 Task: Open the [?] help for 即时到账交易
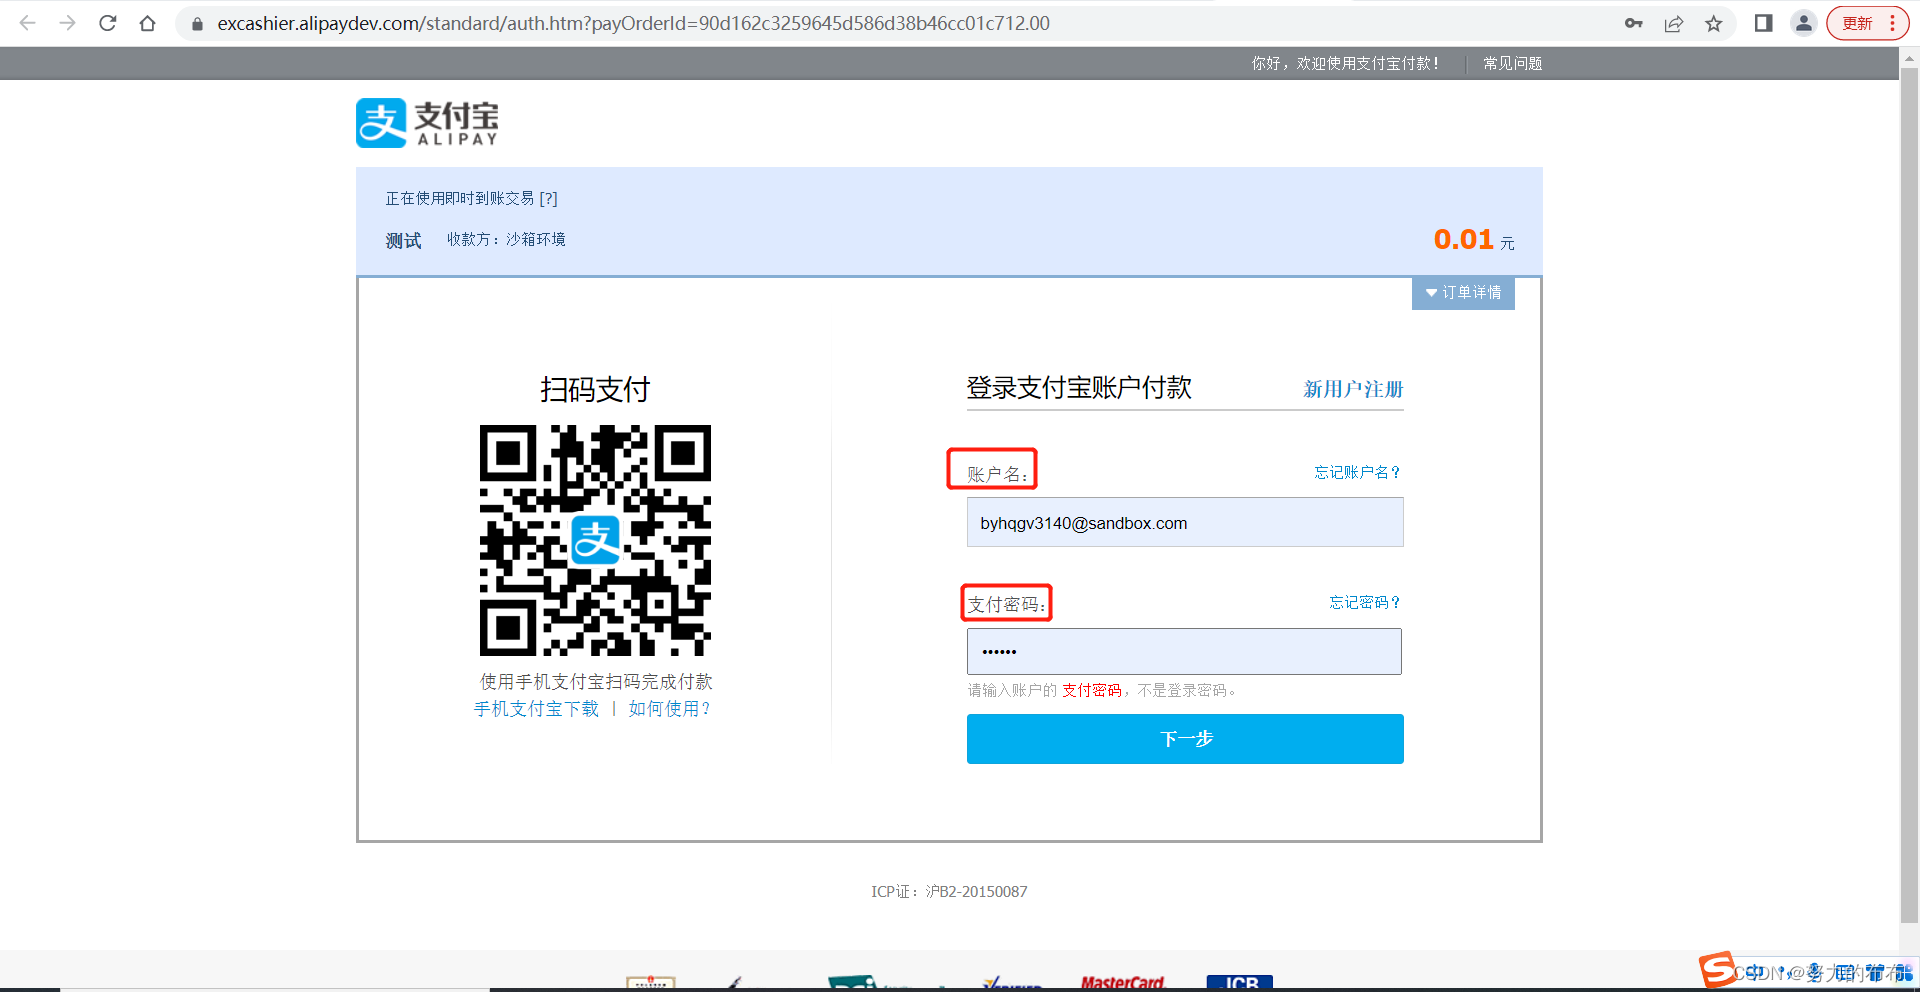point(548,198)
